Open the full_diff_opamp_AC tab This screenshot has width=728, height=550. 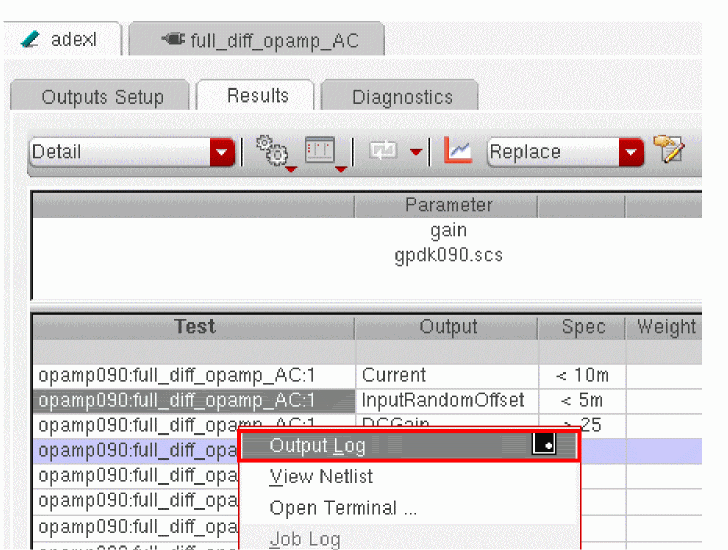coord(257,40)
